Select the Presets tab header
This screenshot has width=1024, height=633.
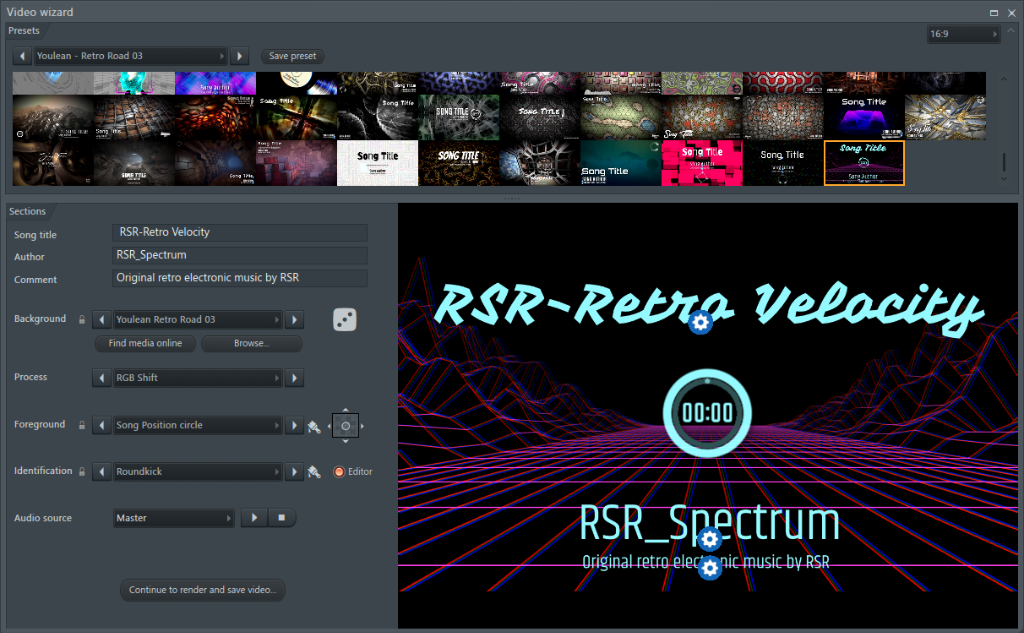click(24, 31)
